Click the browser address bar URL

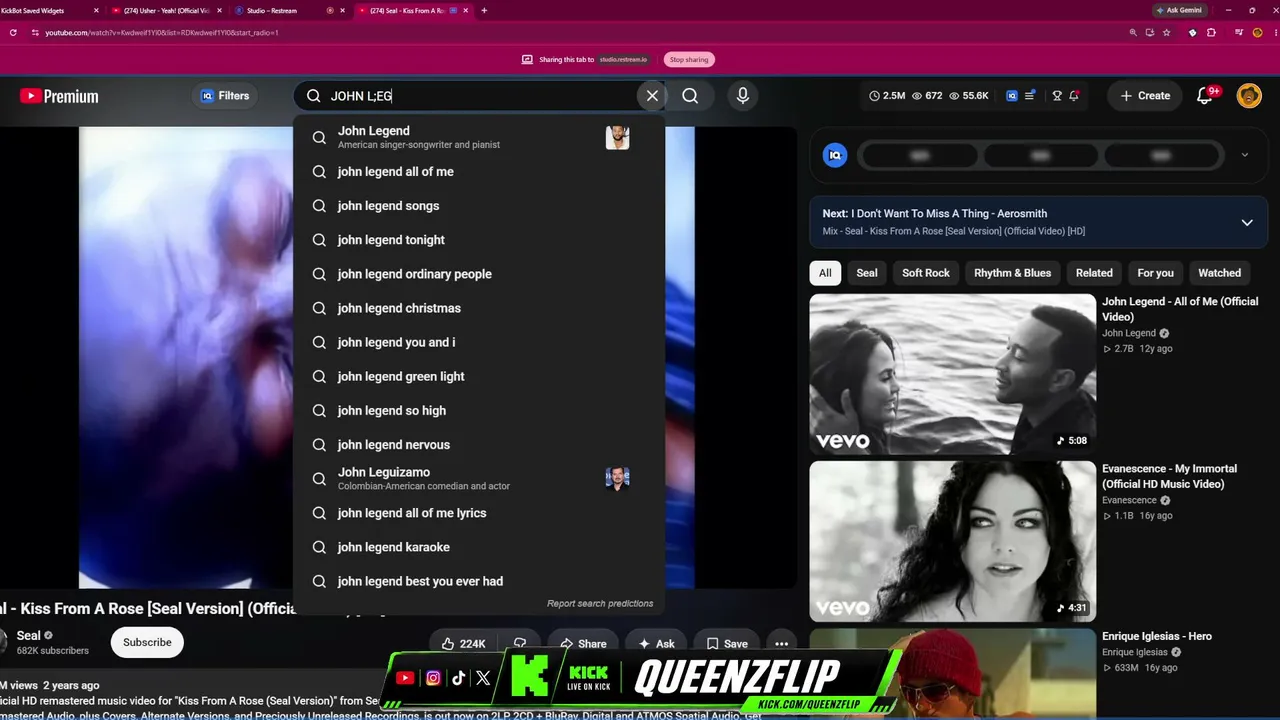(161, 32)
